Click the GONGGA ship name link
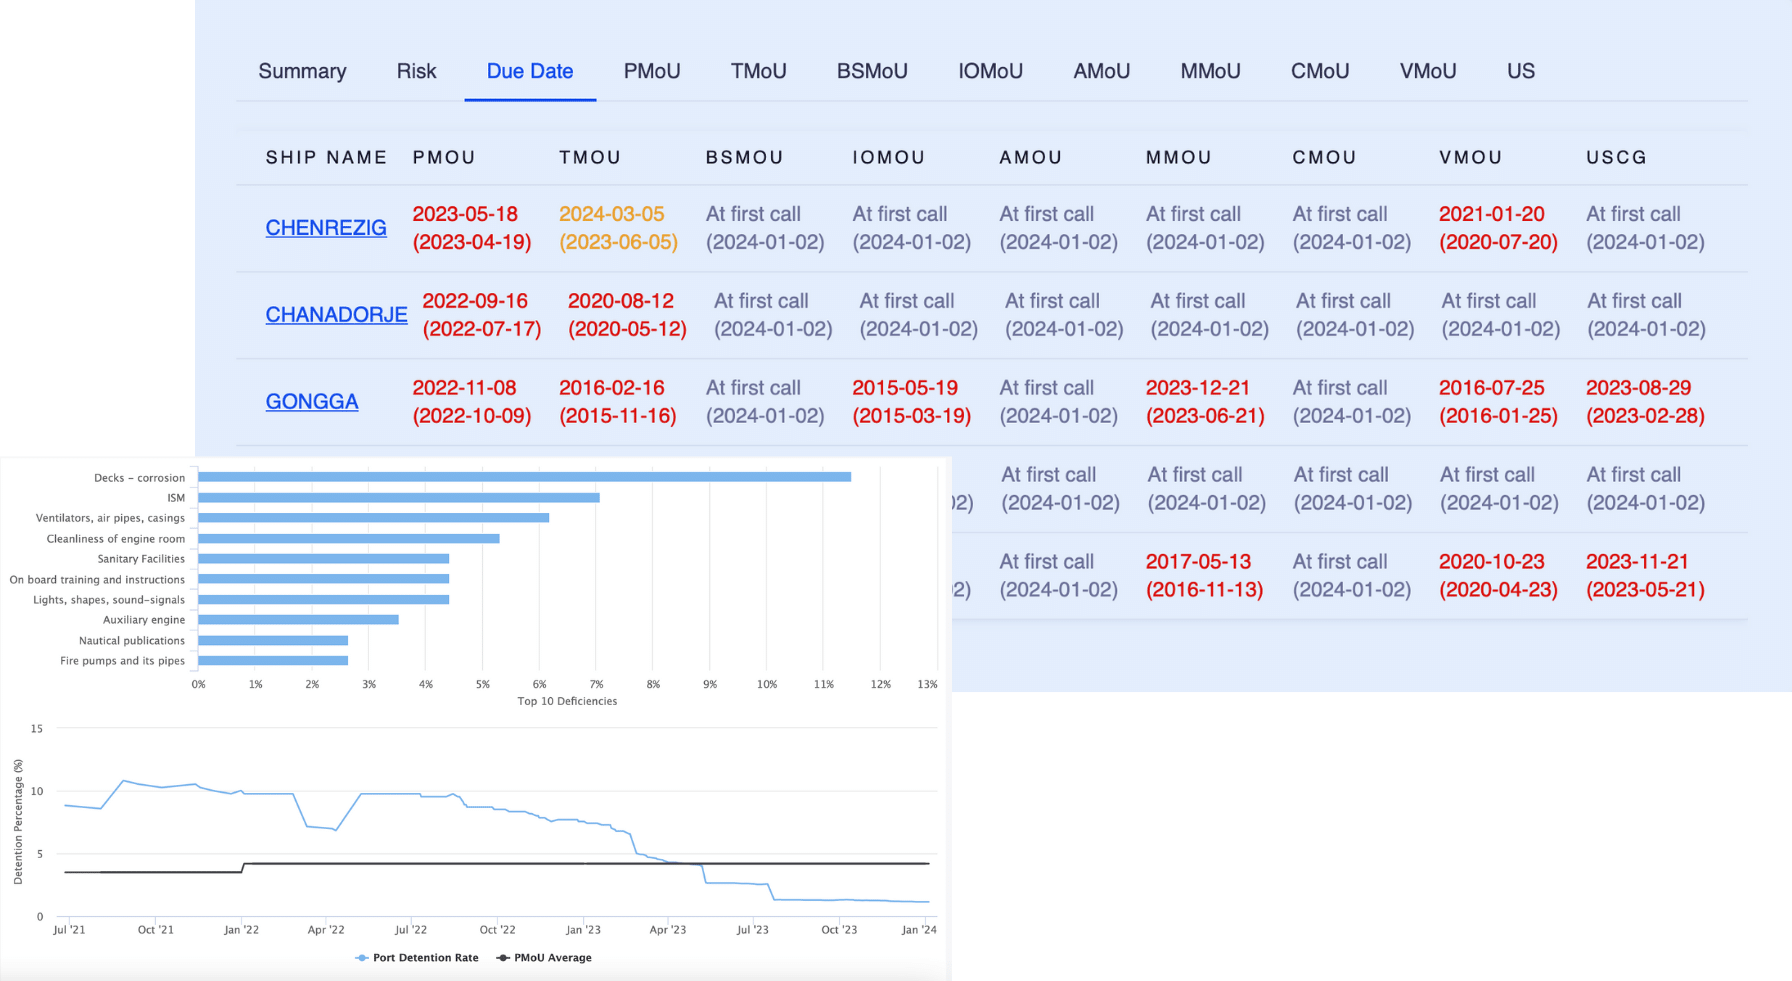Viewport: 1792px width, 981px height. pos(312,402)
